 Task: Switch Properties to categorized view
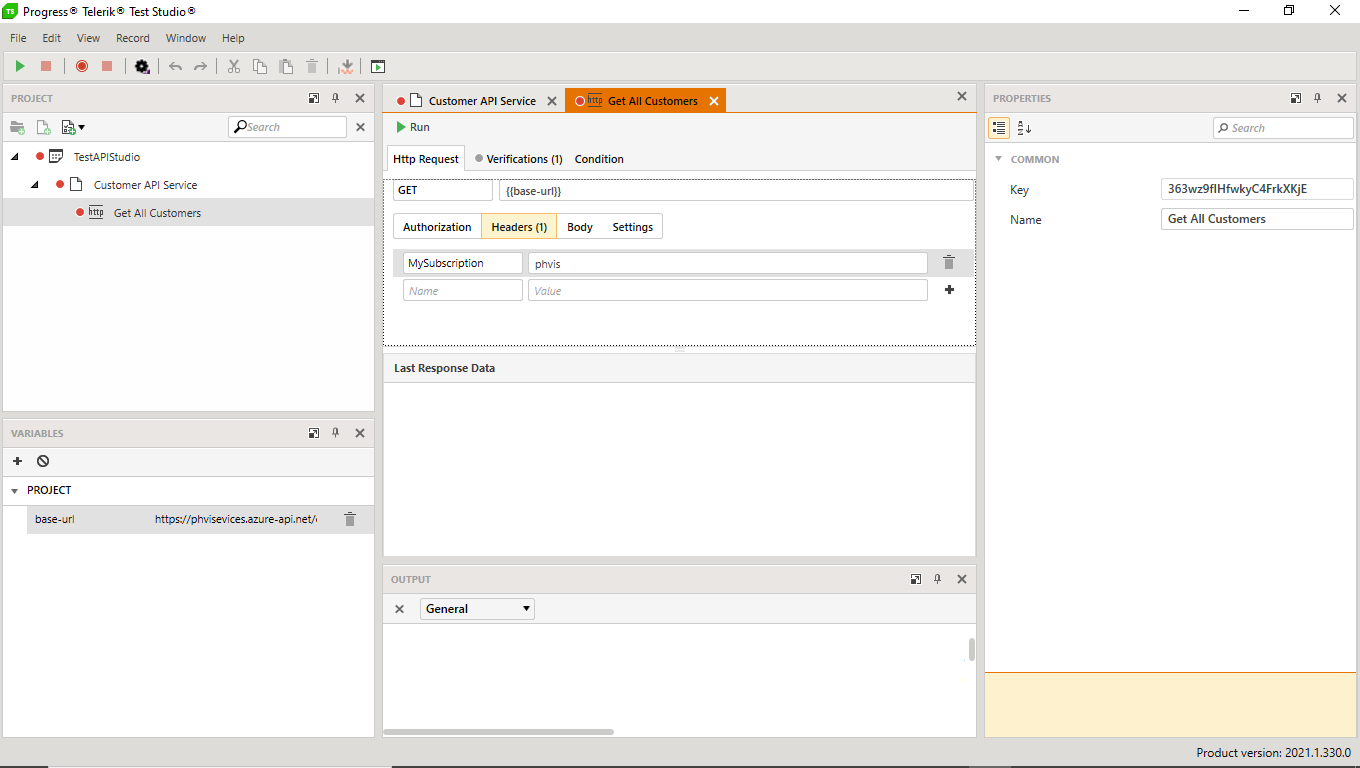click(x=998, y=128)
